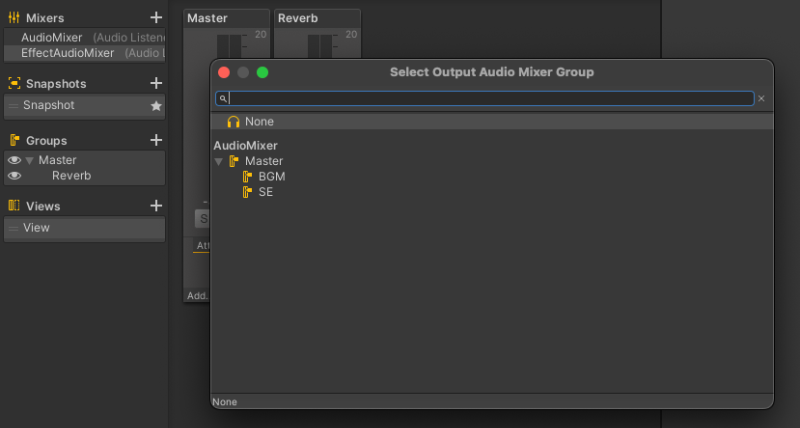Select AudioMixer in the Mixers list
Screen dimensions: 800x428
point(51,37)
